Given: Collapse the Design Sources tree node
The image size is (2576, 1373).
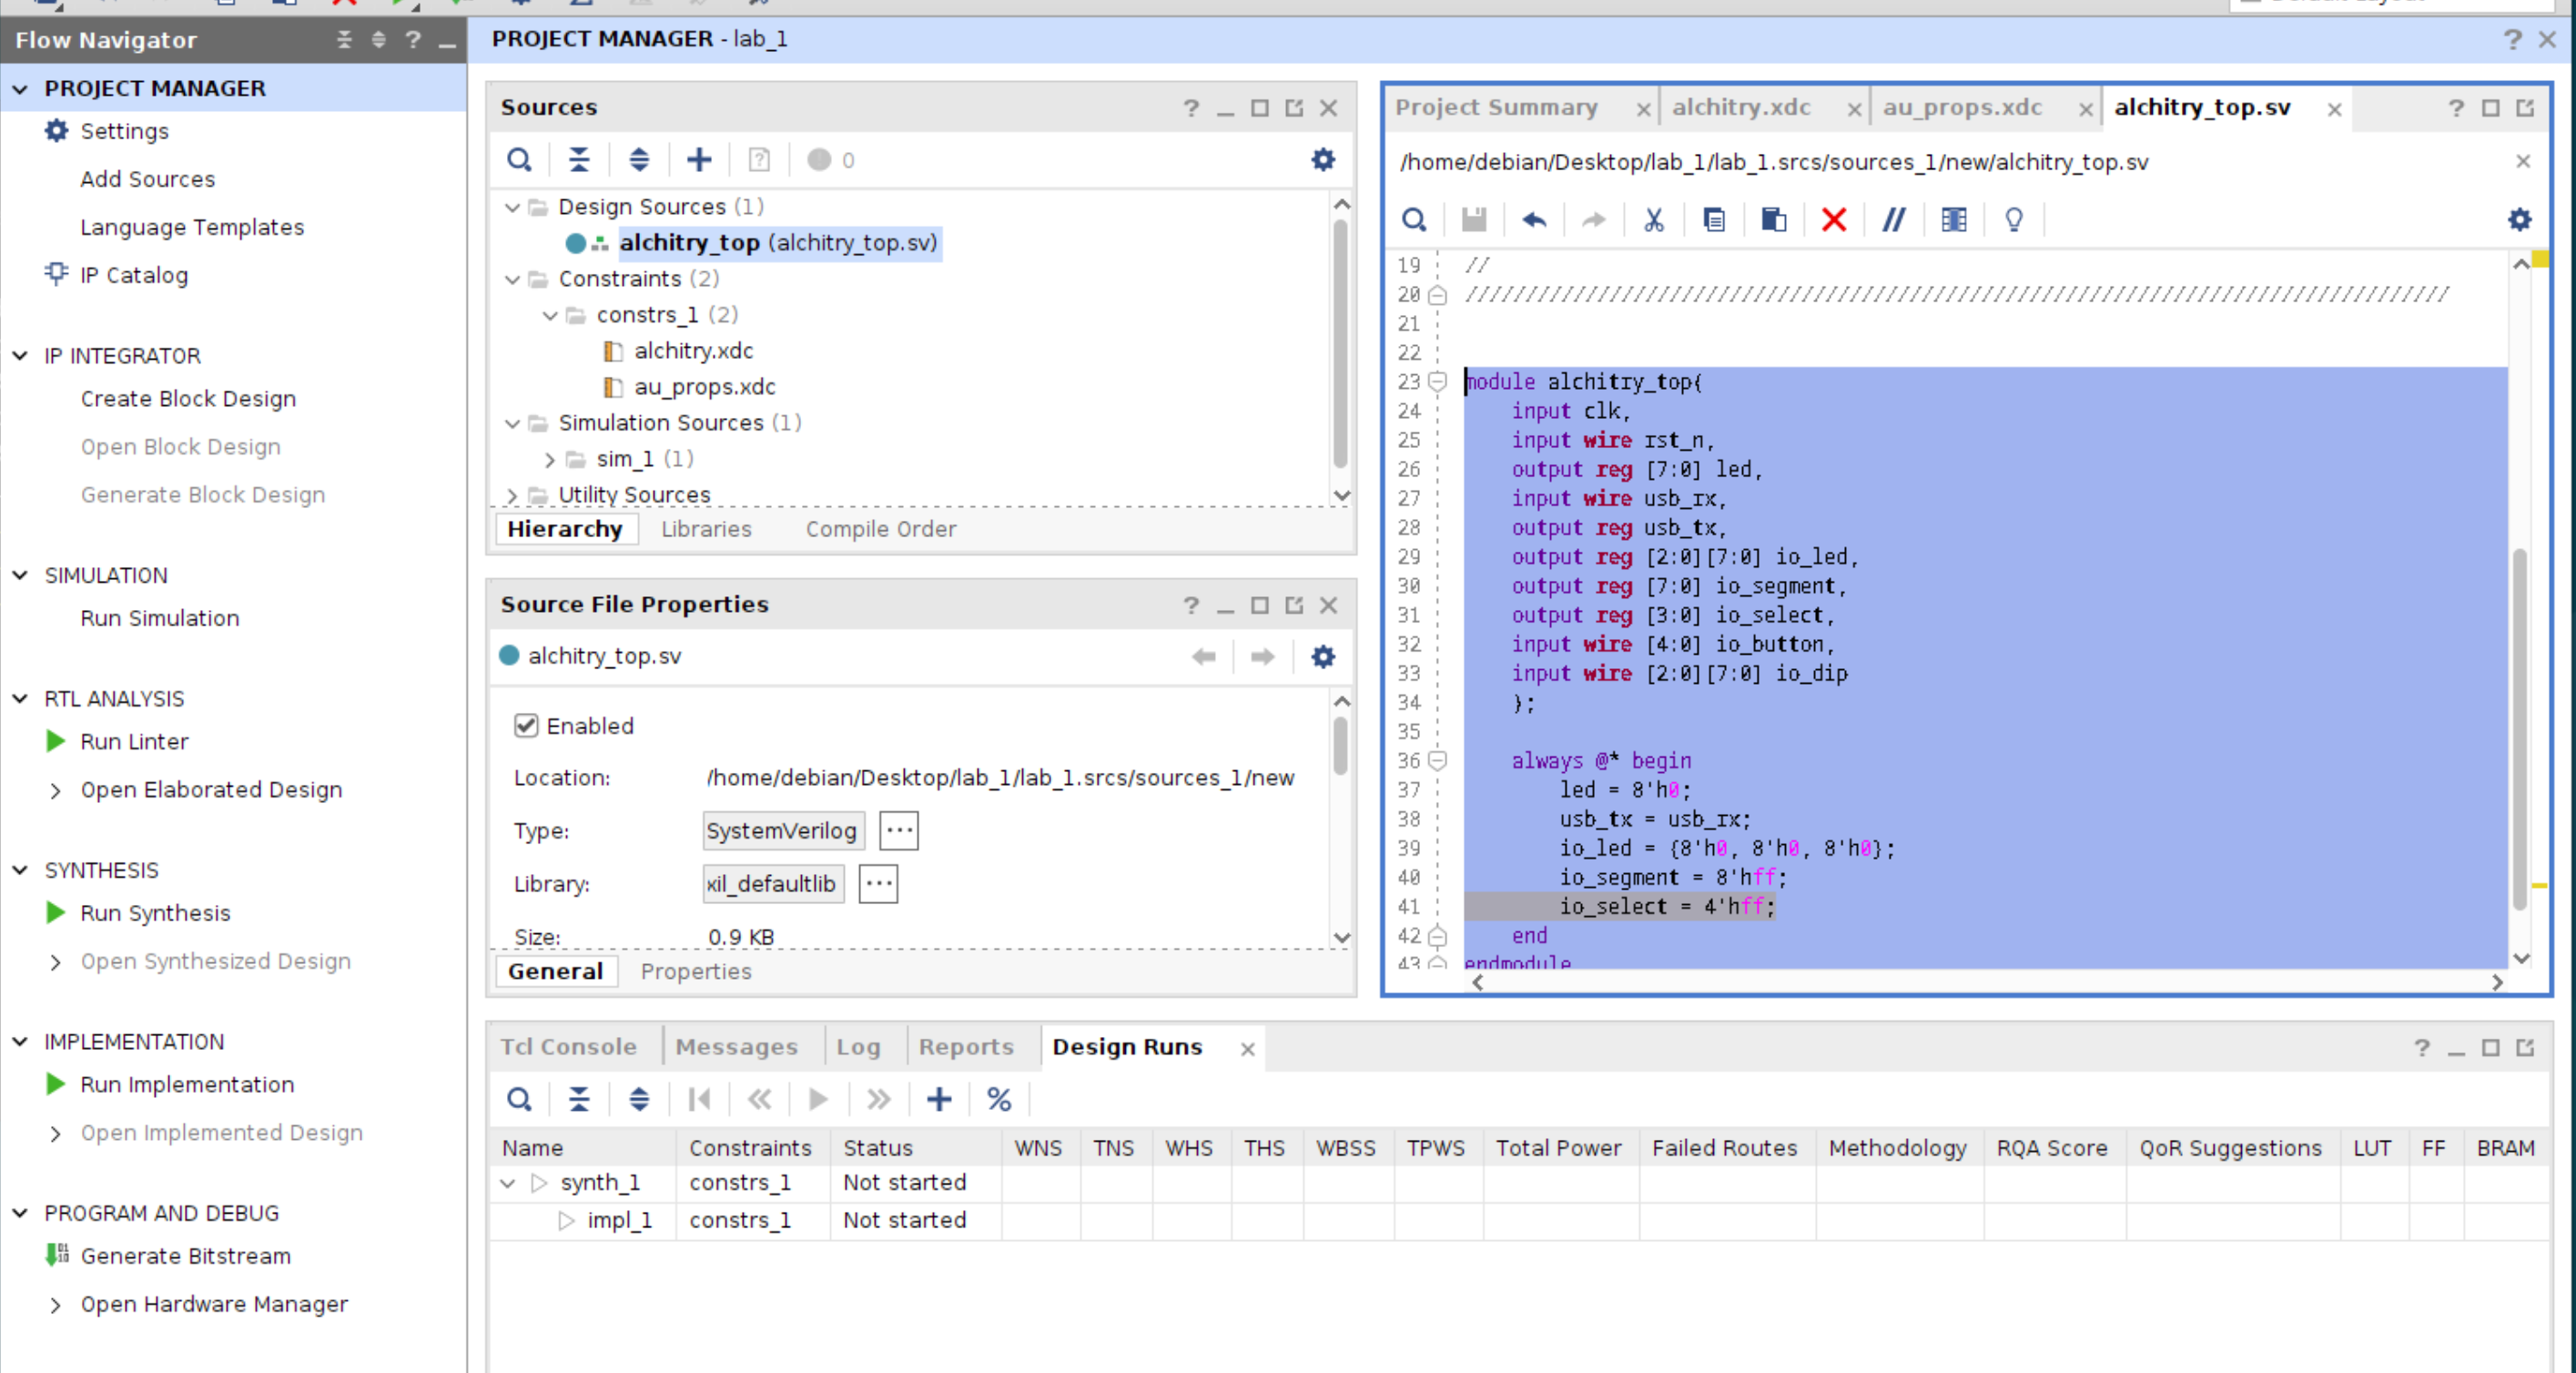Looking at the screenshot, I should point(513,207).
